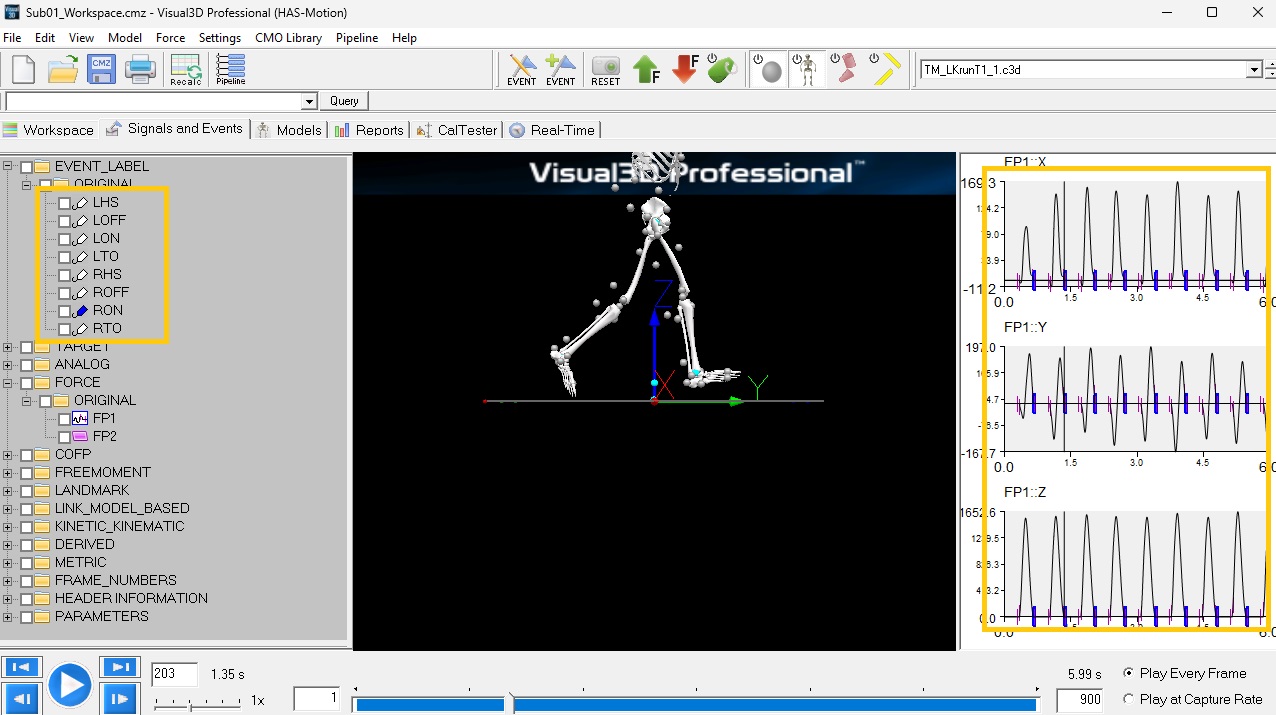Open the Pipeline workshop icon

231,70
